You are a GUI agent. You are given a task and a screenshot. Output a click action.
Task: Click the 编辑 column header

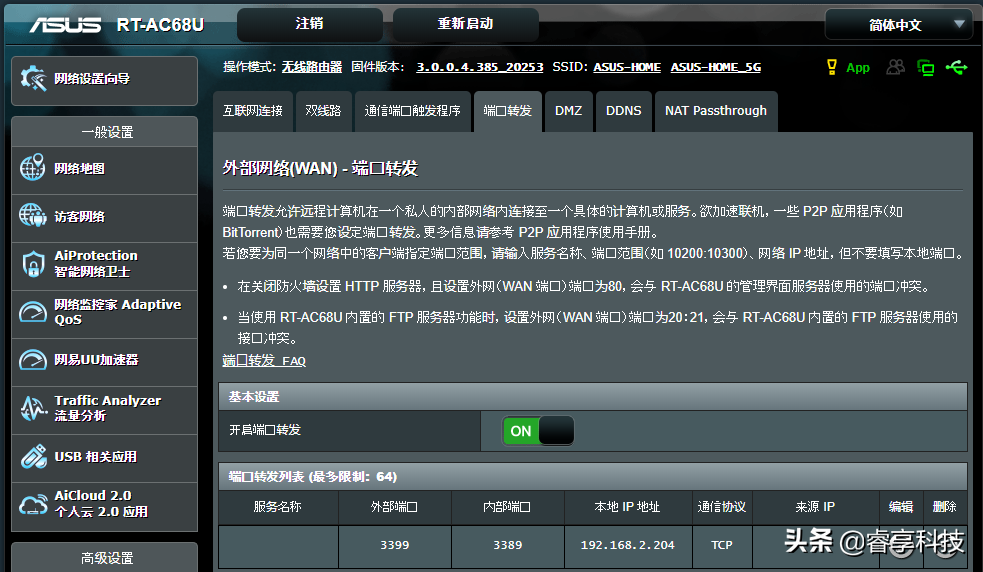click(901, 507)
